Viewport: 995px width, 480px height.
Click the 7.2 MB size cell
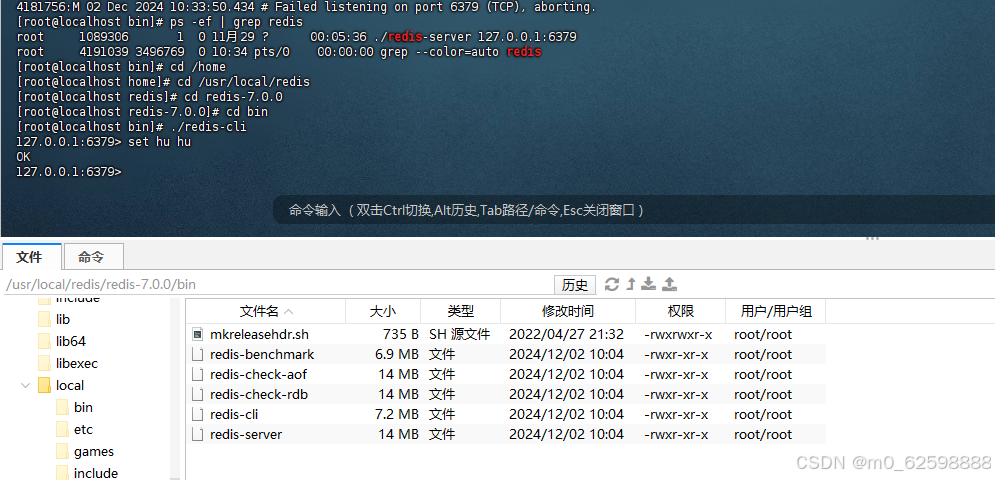pos(395,415)
